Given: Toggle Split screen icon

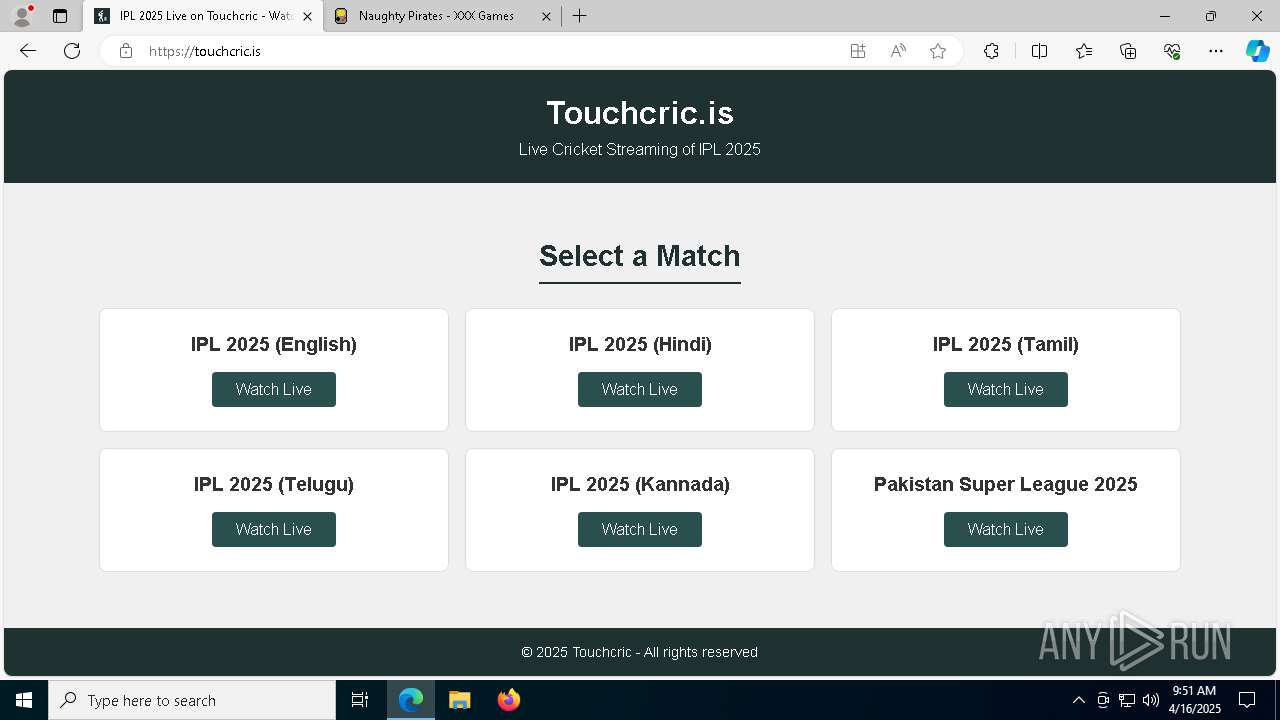Looking at the screenshot, I should pyautogui.click(x=1039, y=51).
